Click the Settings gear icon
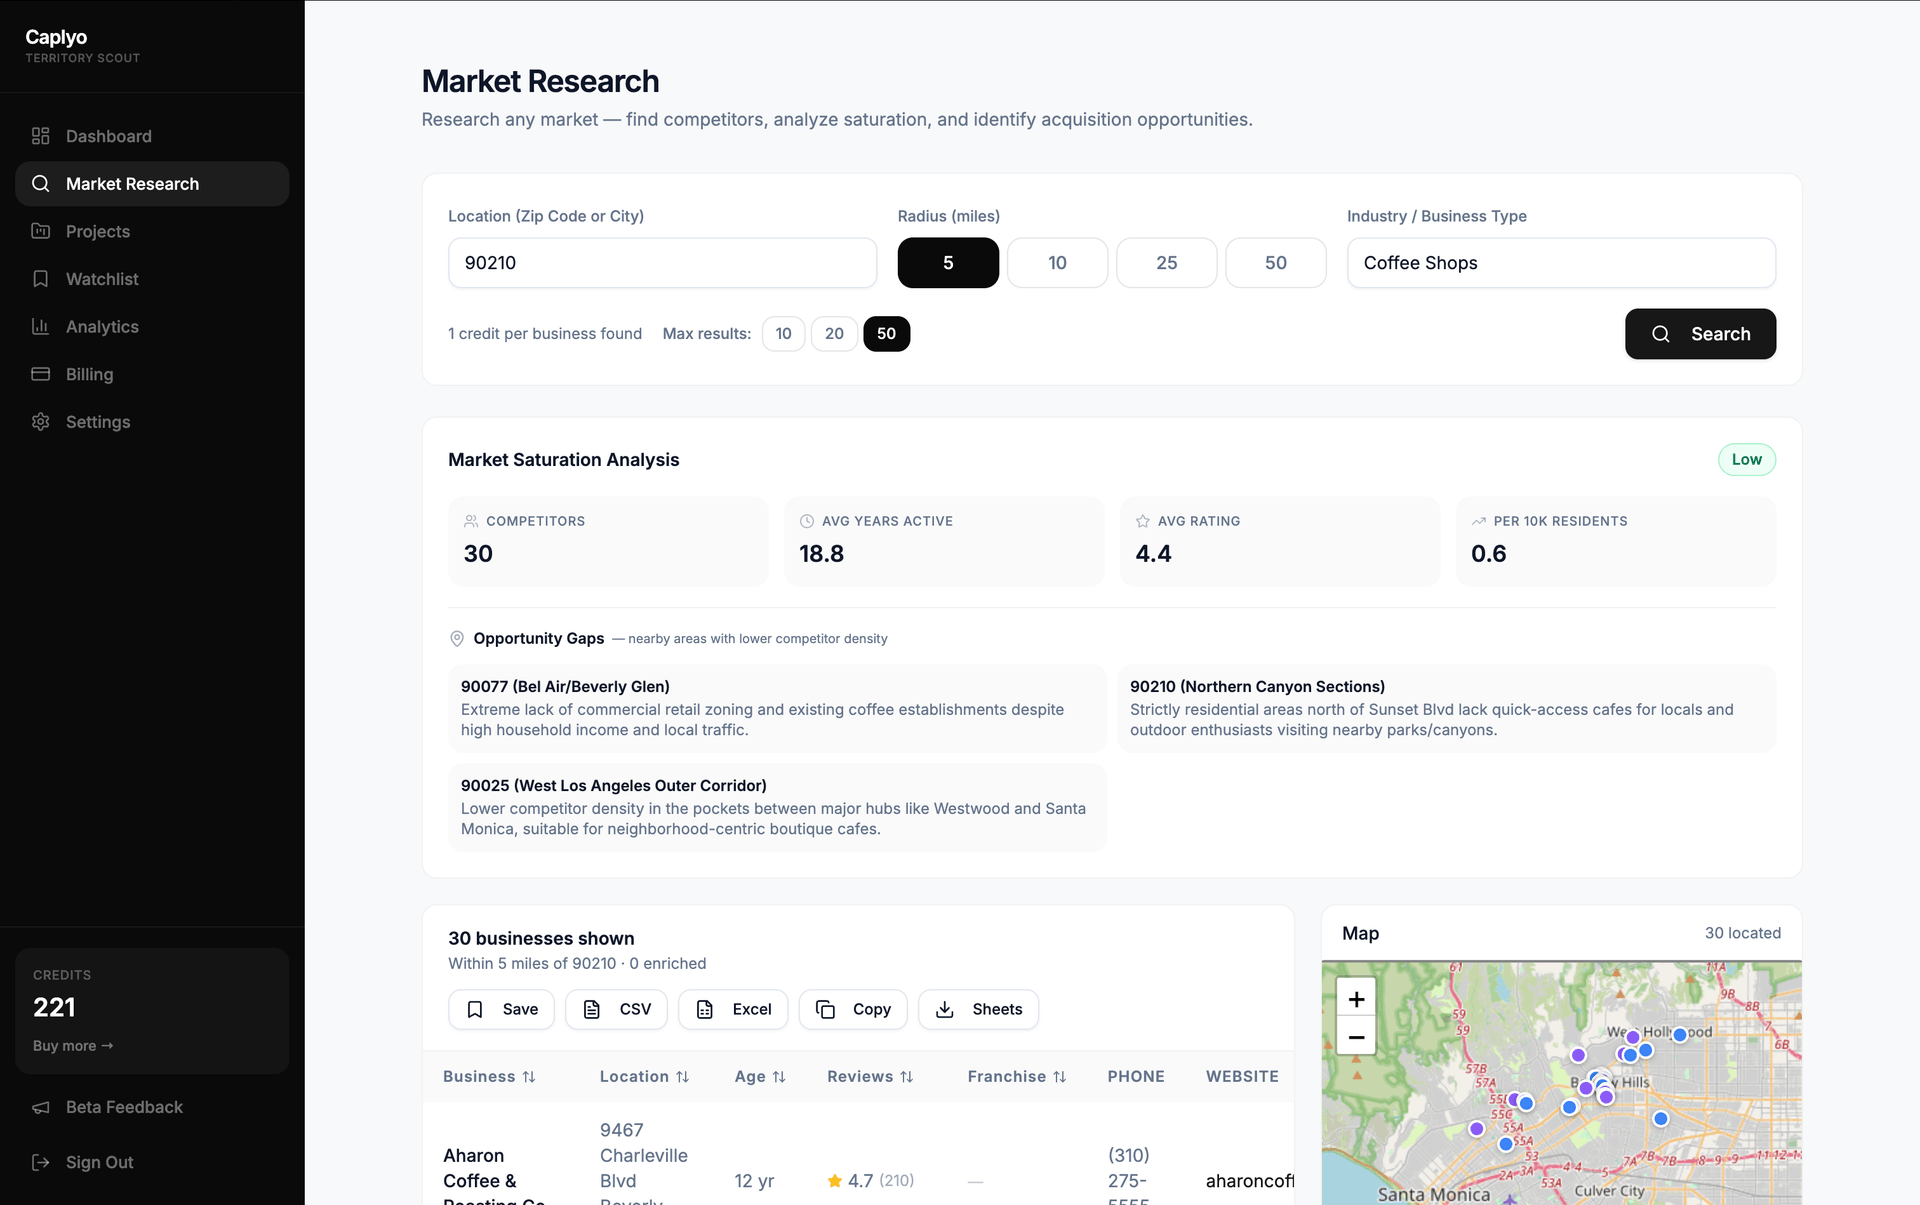This screenshot has width=1920, height=1205. (40, 422)
